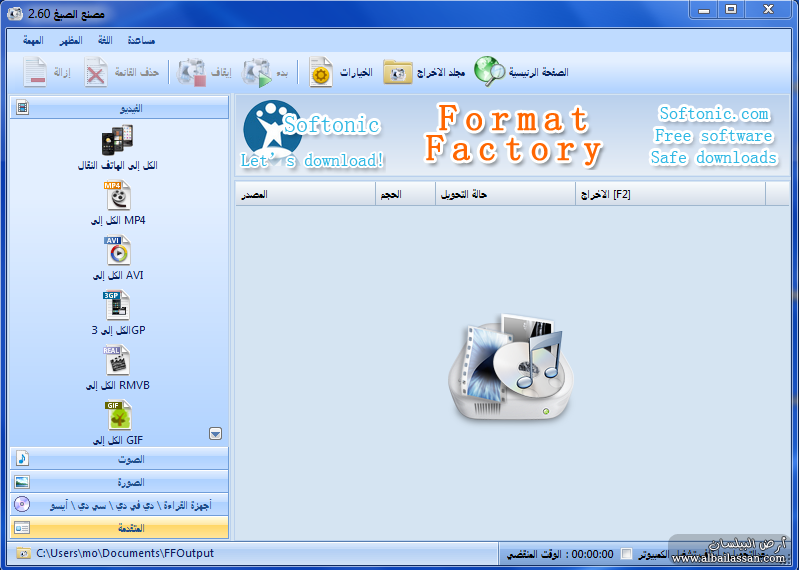The height and width of the screenshot is (570, 799).
Task: Click the إيقاف (Stop) toolbar icon
Action: tap(191, 72)
